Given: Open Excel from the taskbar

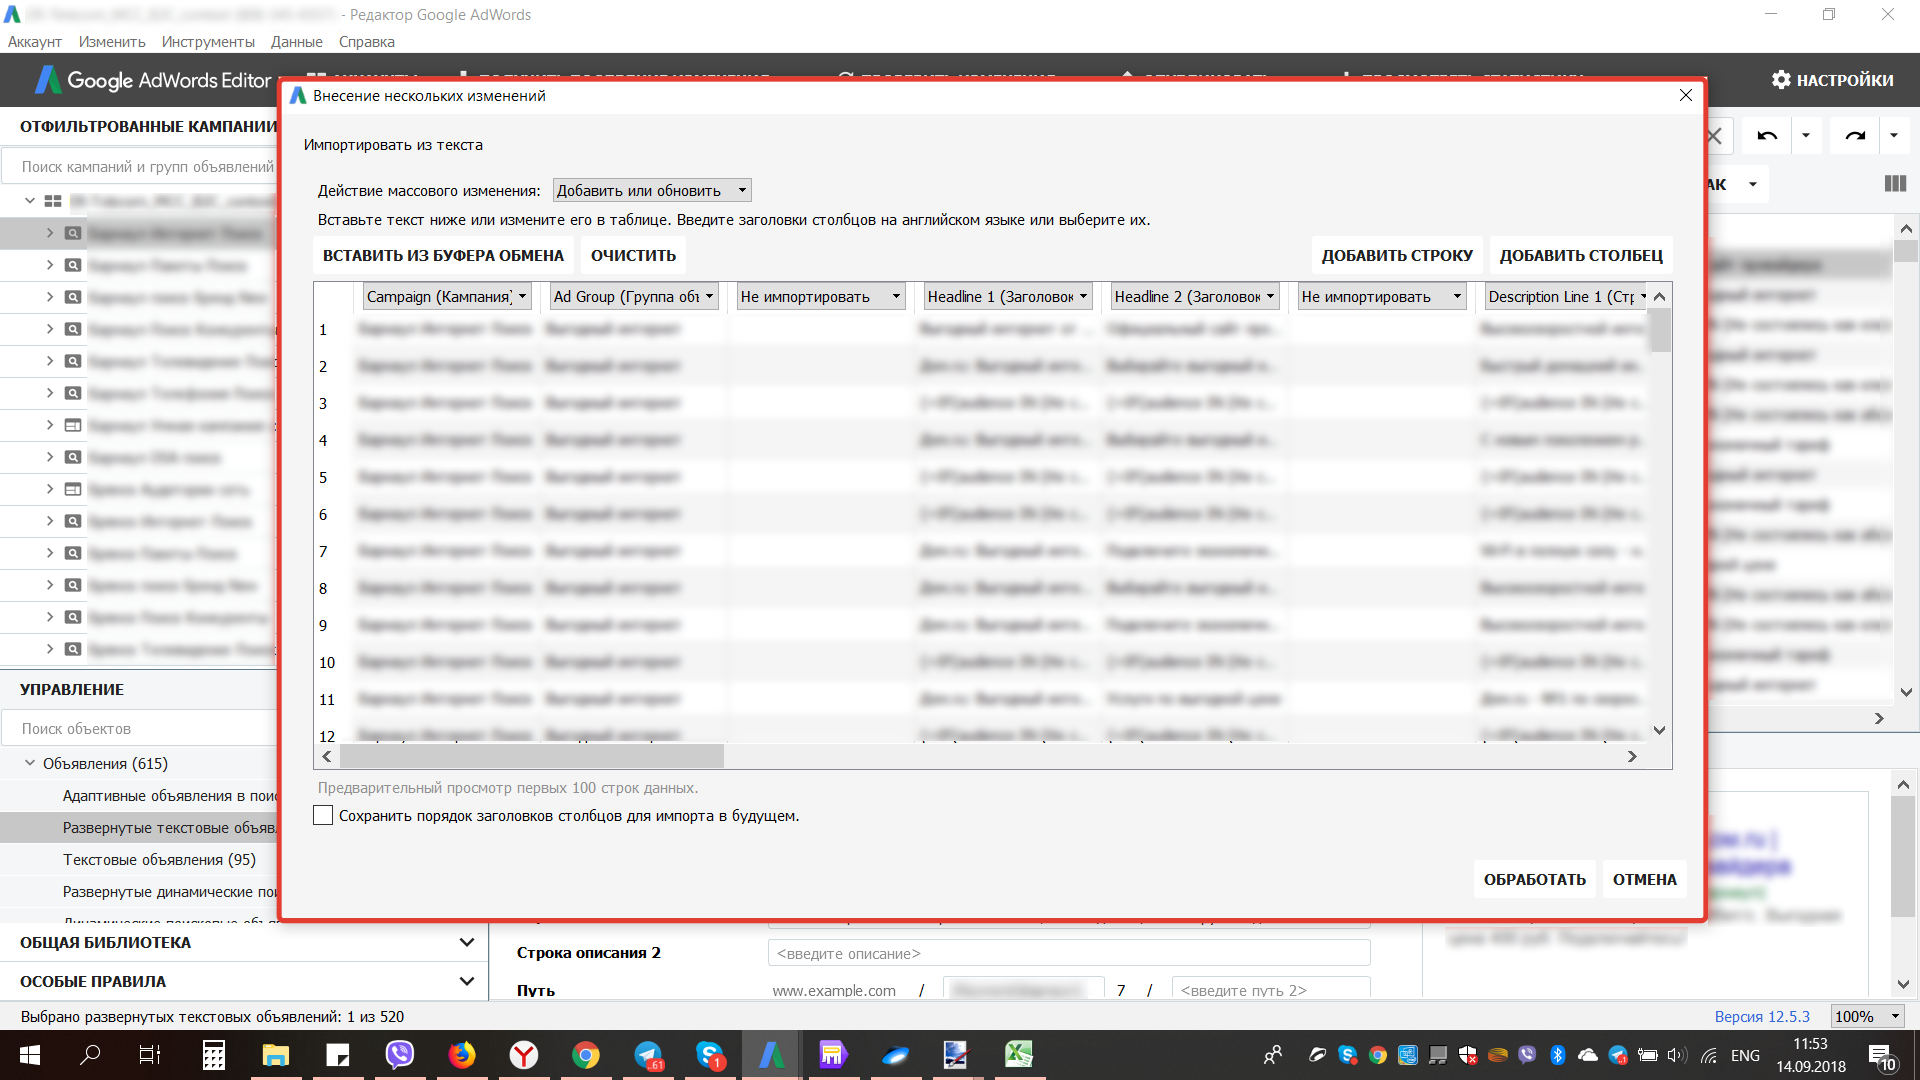Looking at the screenshot, I should 1019,1055.
